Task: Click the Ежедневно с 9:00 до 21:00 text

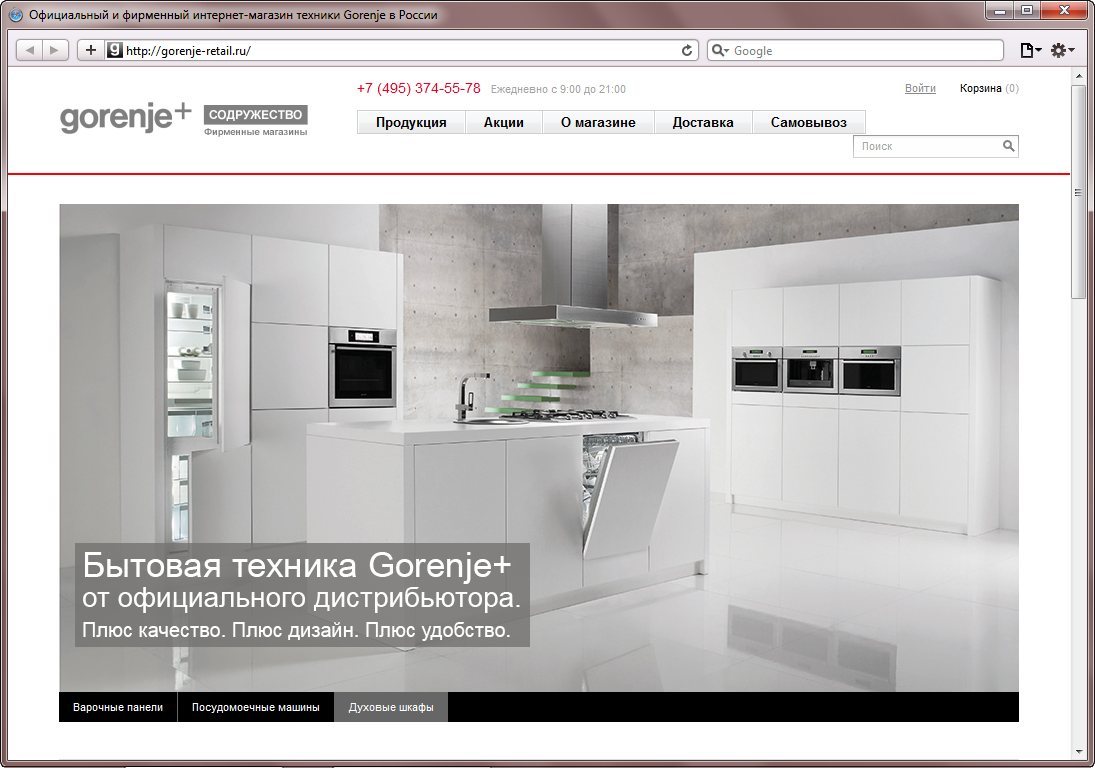Action: point(558,89)
